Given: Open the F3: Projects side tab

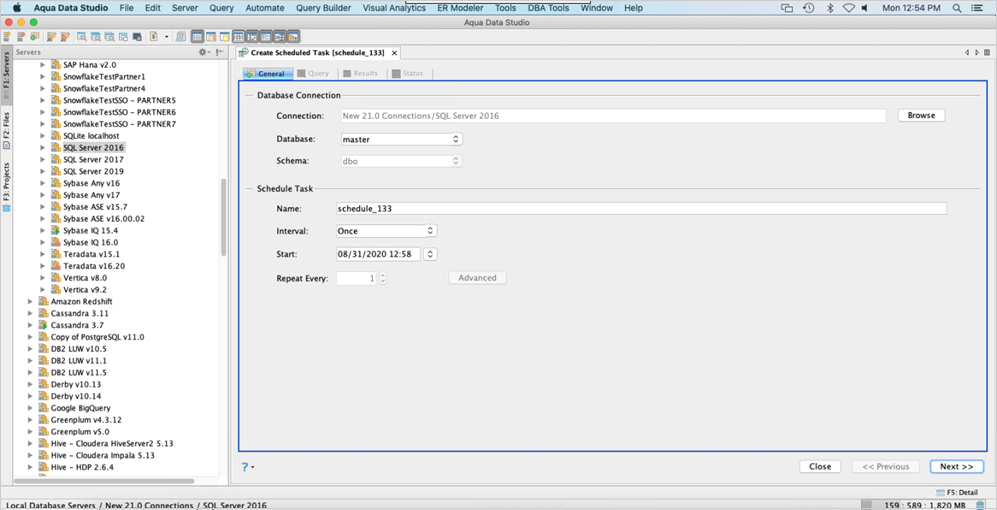Looking at the screenshot, I should pos(6,186).
